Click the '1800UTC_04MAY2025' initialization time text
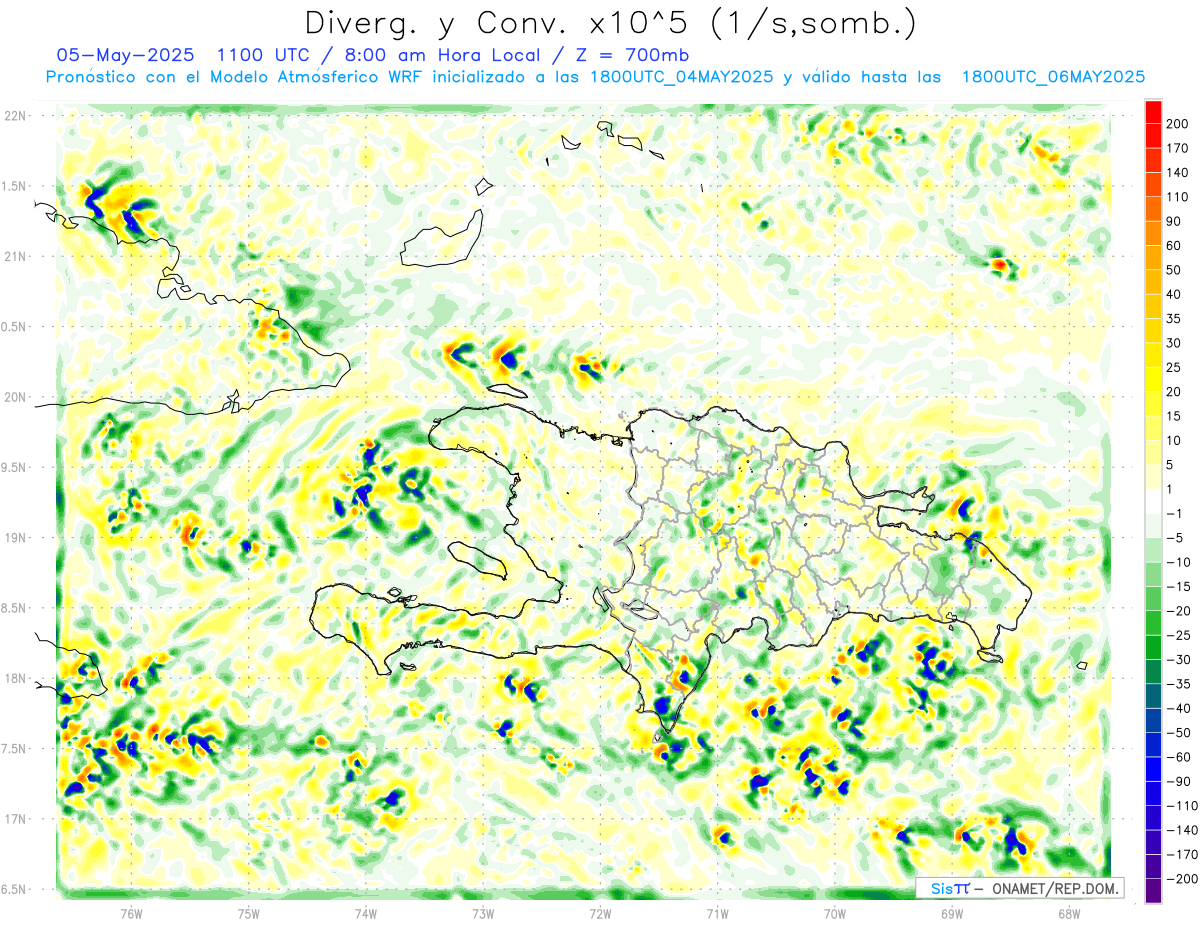Screen dimensions: 1200x927 (680, 77)
